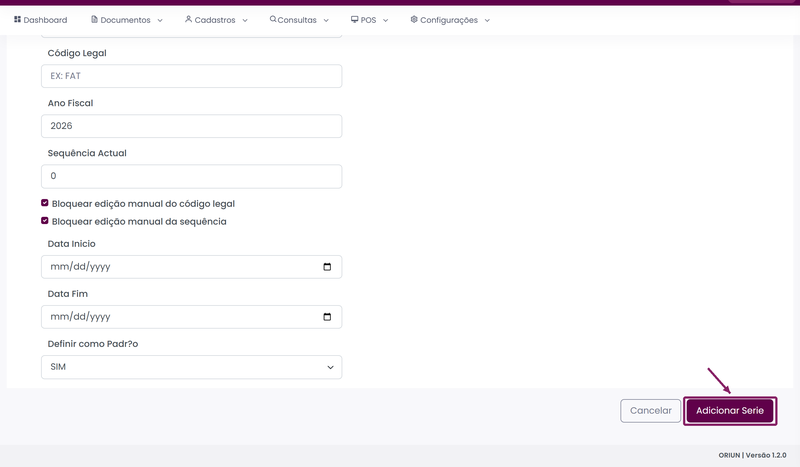
Task: Focus the Código Legal input field
Action: pyautogui.click(x=191, y=76)
